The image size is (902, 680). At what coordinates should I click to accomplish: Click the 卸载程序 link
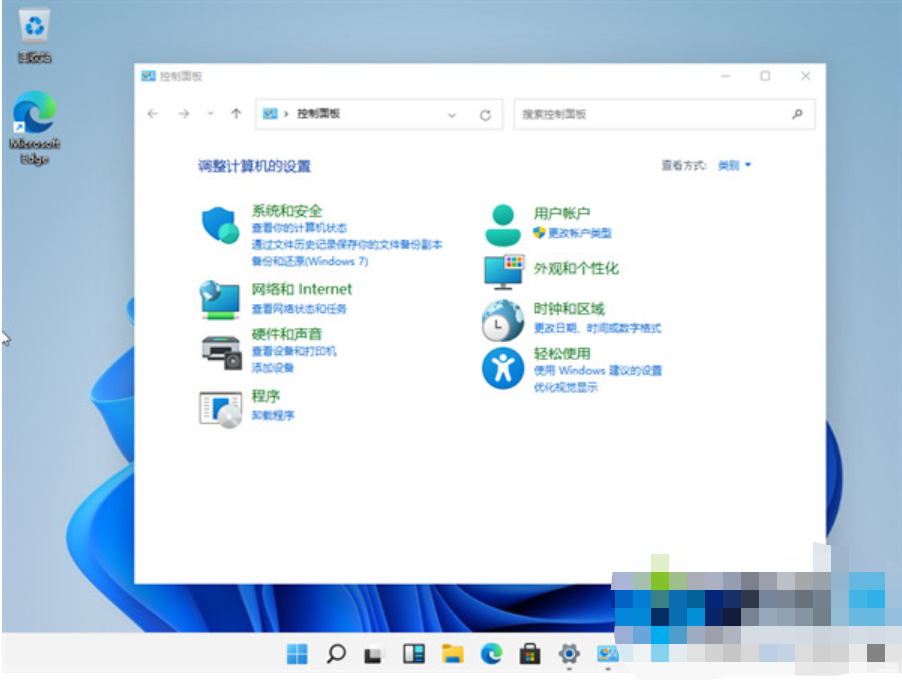pyautogui.click(x=273, y=415)
